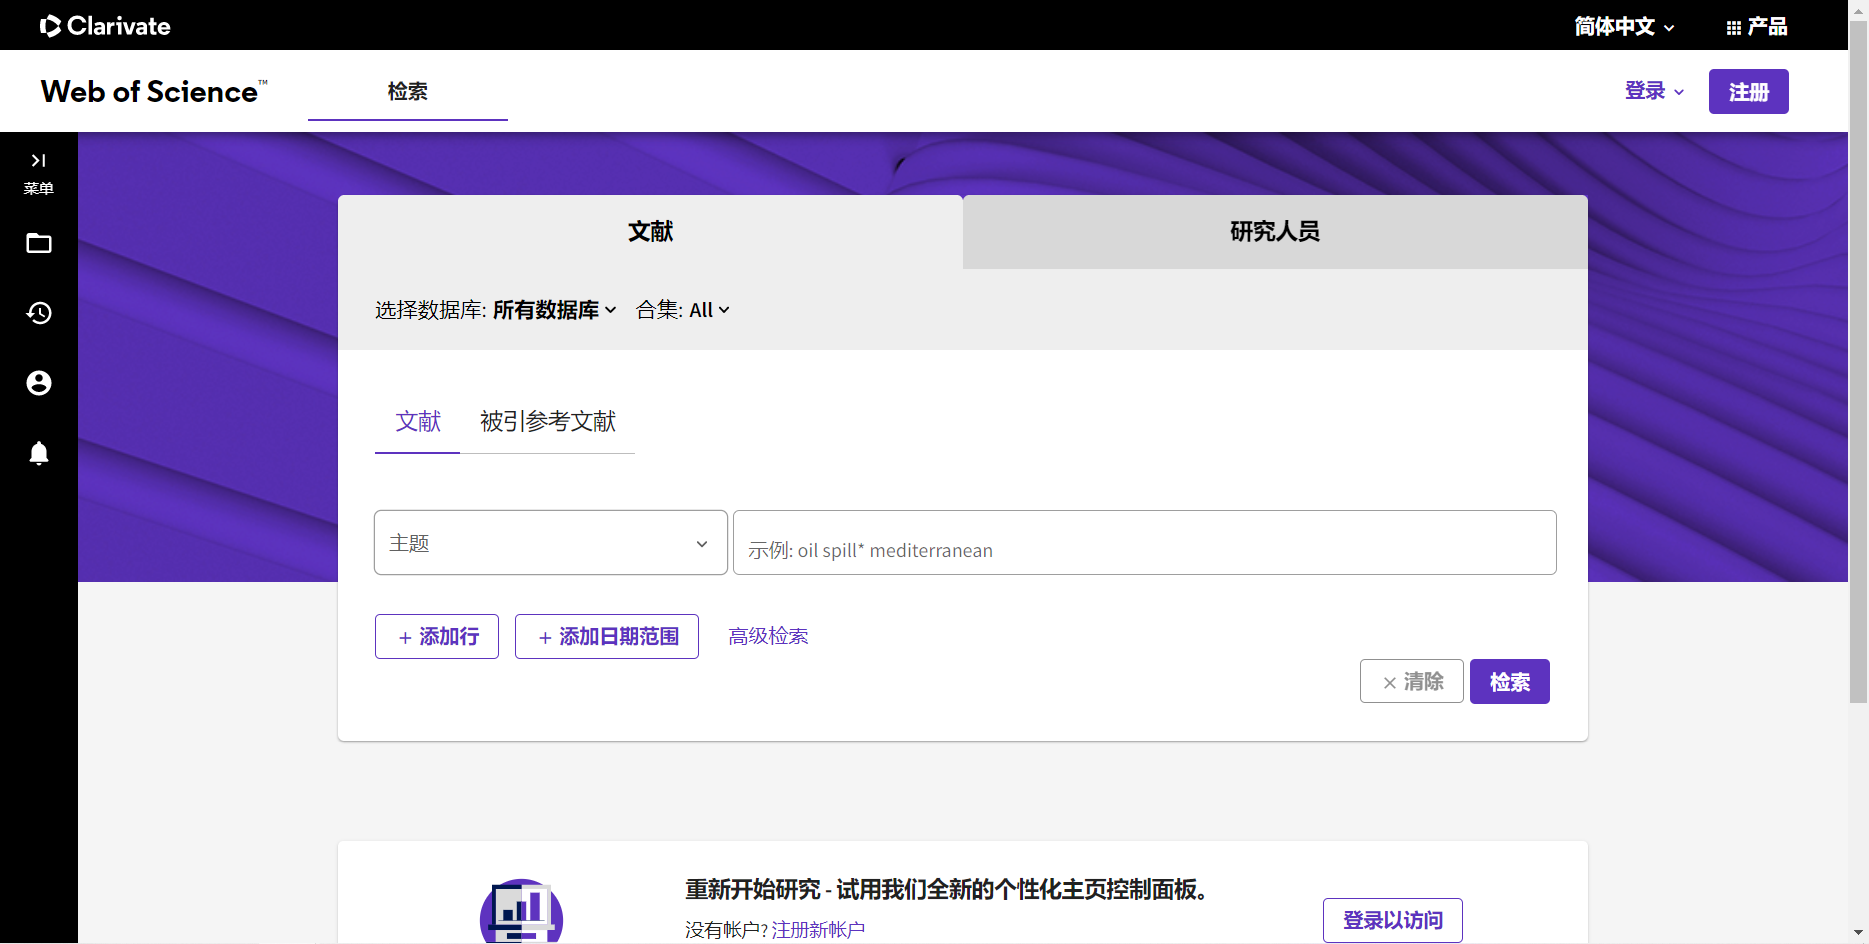
Task: Click the 添加行 add row button
Action: [x=437, y=637]
